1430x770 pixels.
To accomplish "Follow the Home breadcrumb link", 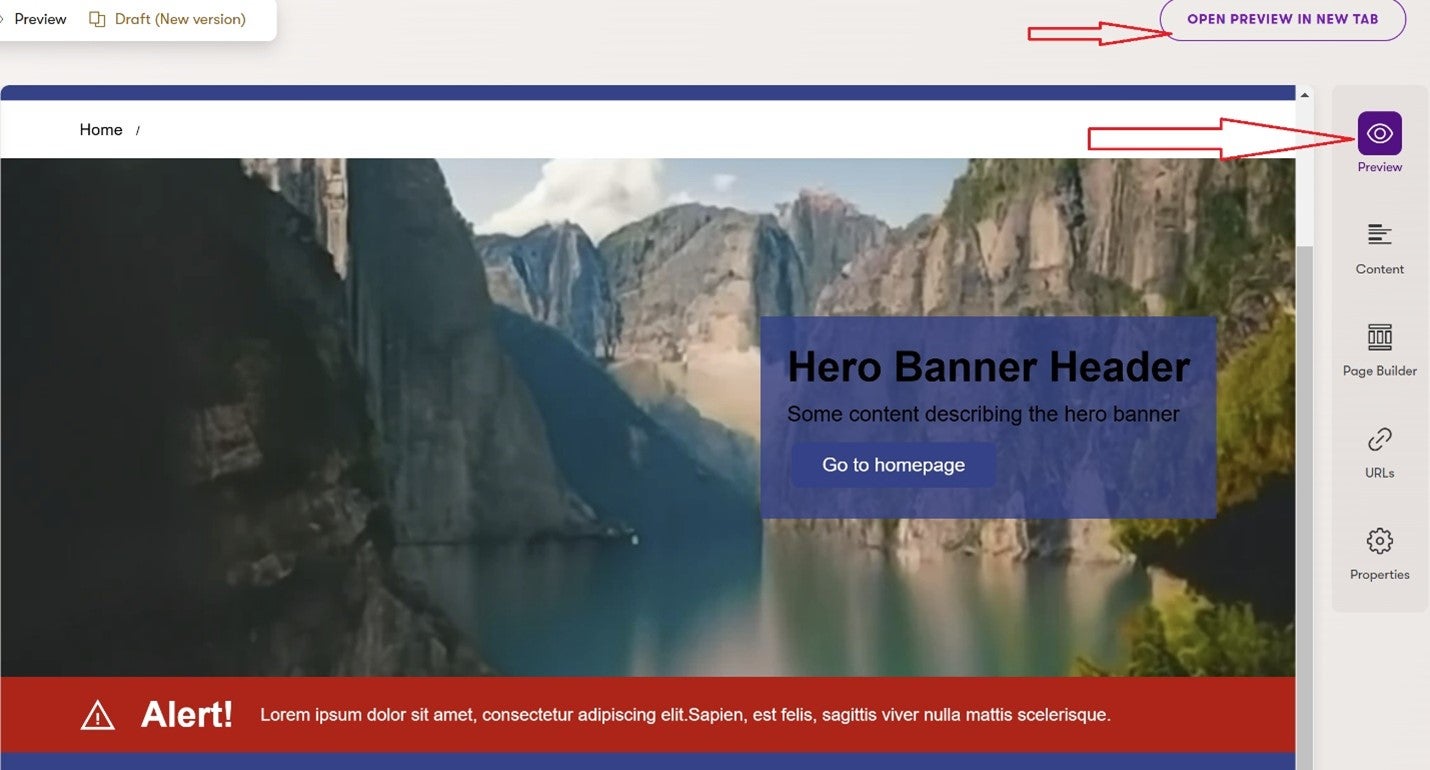I will (x=101, y=130).
